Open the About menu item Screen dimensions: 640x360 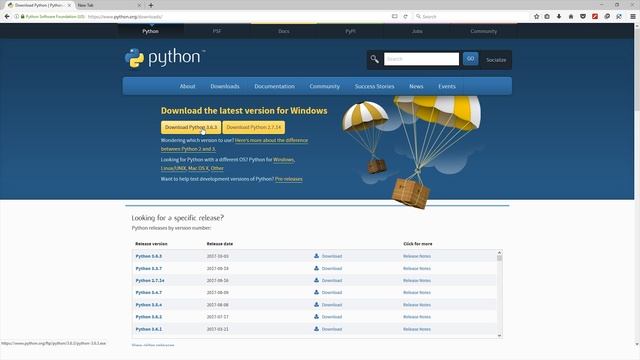[187, 86]
